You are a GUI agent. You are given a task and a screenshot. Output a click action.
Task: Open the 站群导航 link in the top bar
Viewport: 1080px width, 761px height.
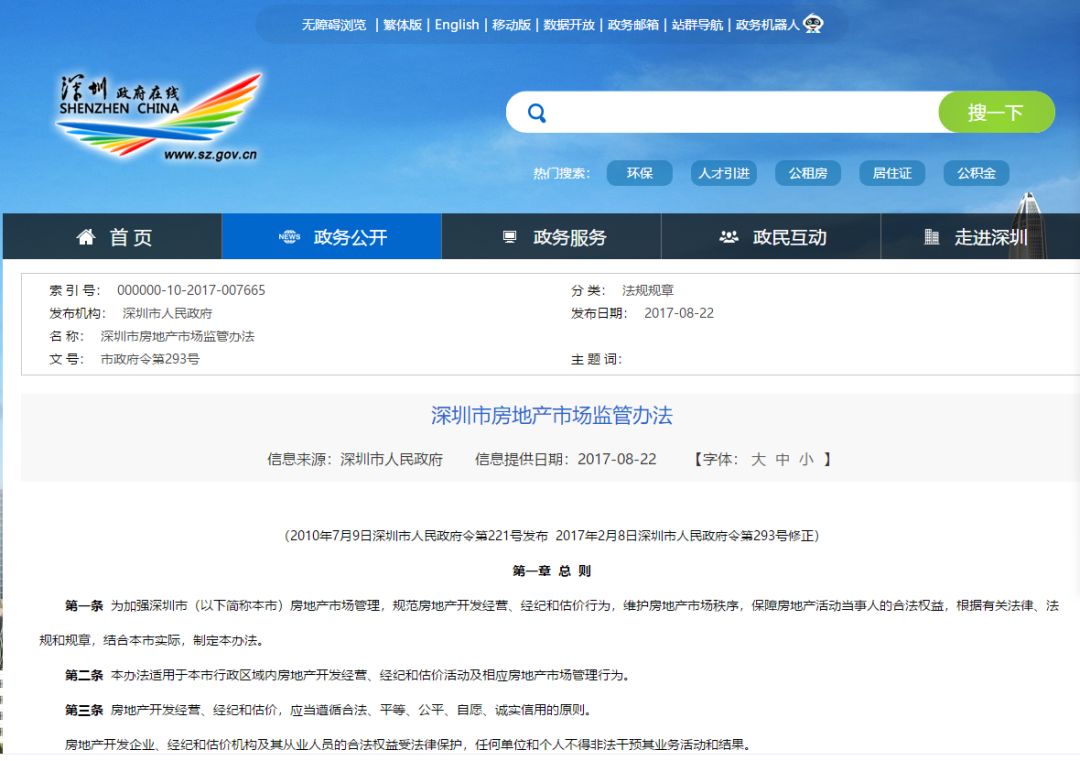(697, 25)
